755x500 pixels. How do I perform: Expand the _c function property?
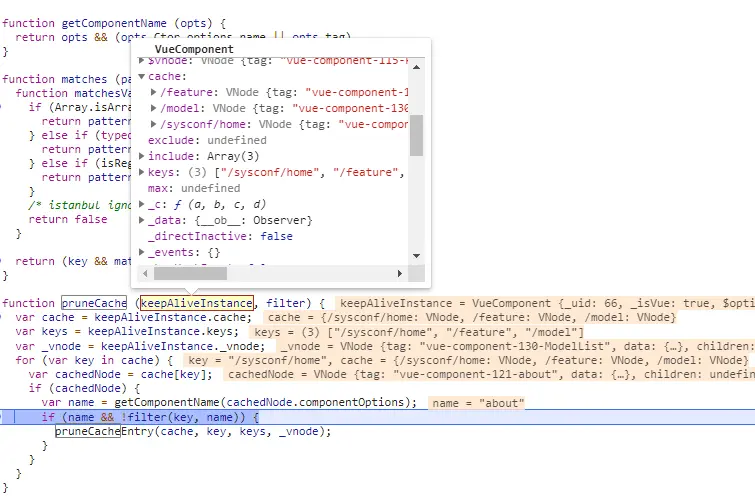click(142, 204)
